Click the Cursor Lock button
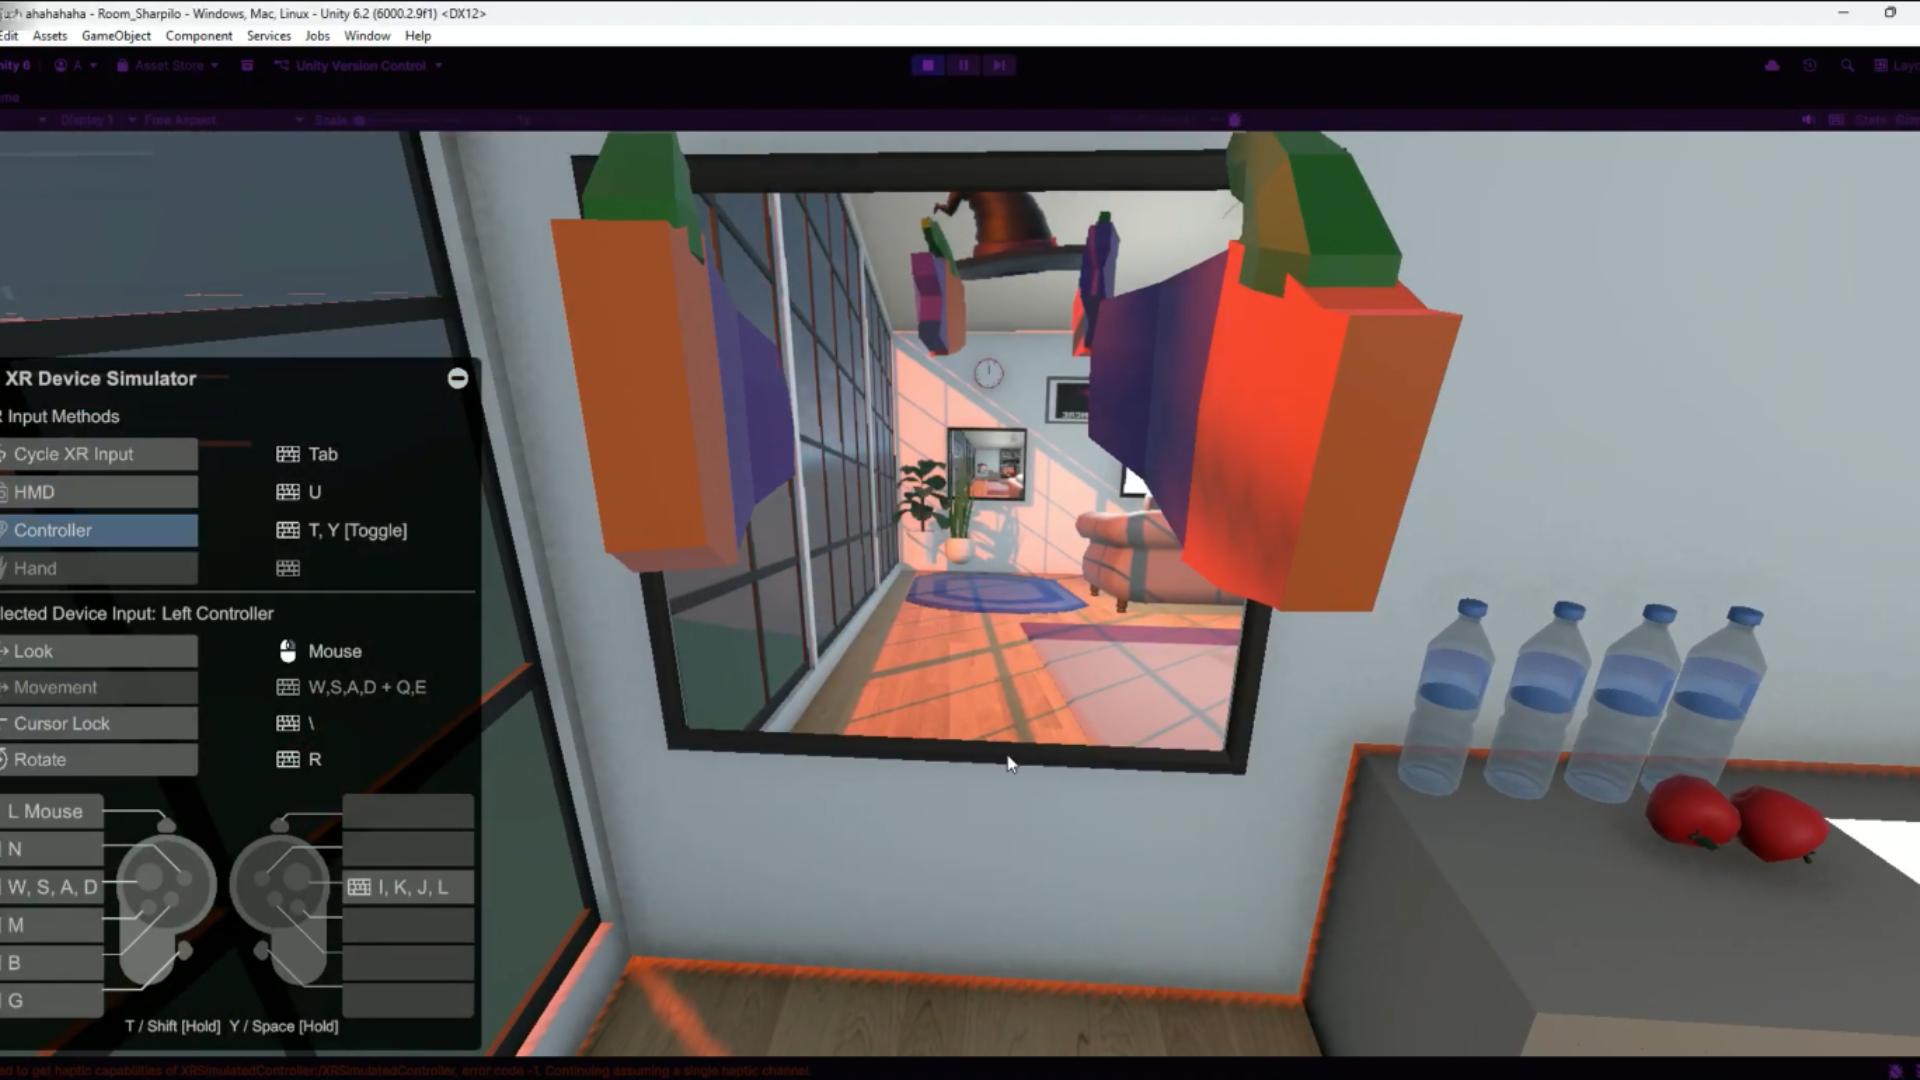 click(98, 723)
